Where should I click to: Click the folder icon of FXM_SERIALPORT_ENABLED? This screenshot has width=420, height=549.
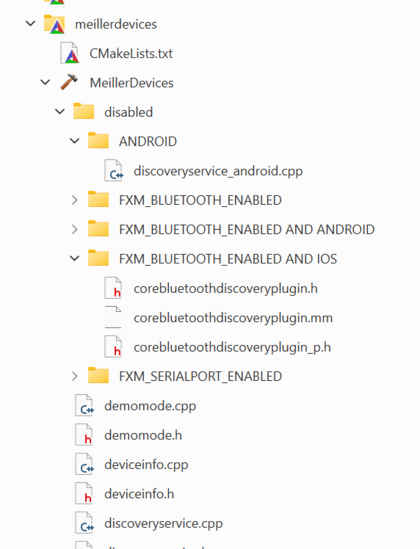coord(98,375)
